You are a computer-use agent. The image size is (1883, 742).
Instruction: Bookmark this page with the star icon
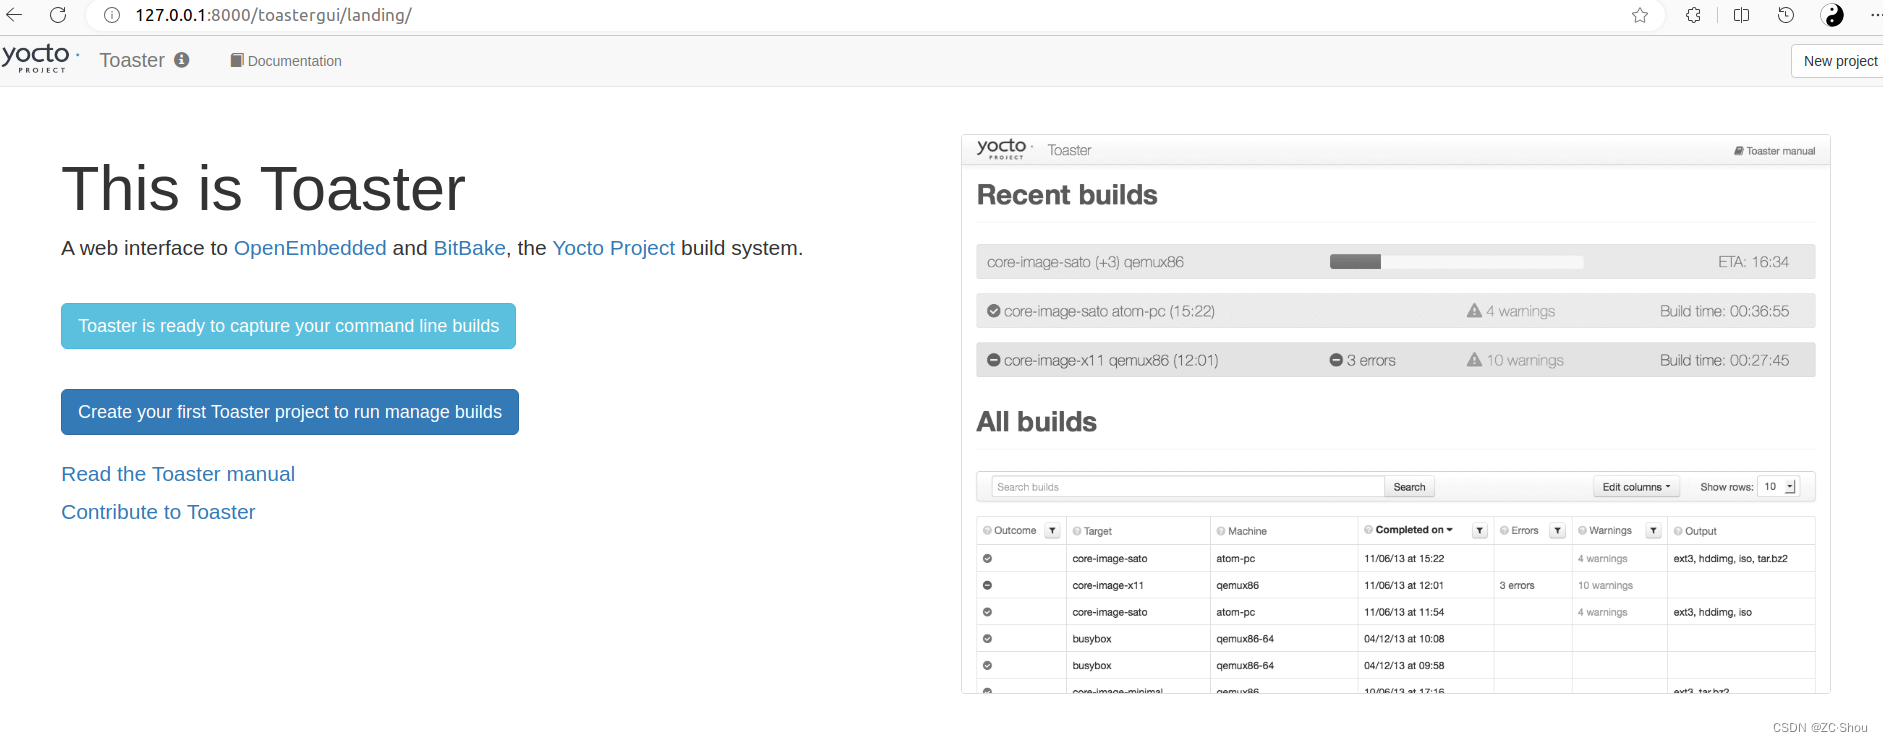1640,15
